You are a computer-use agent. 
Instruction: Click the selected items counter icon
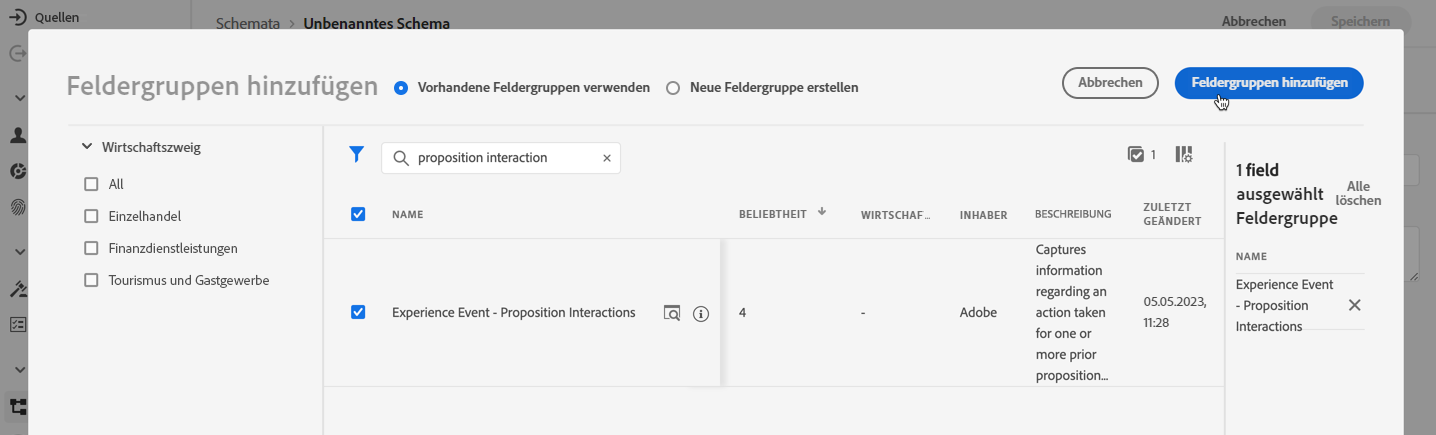tap(1136, 154)
